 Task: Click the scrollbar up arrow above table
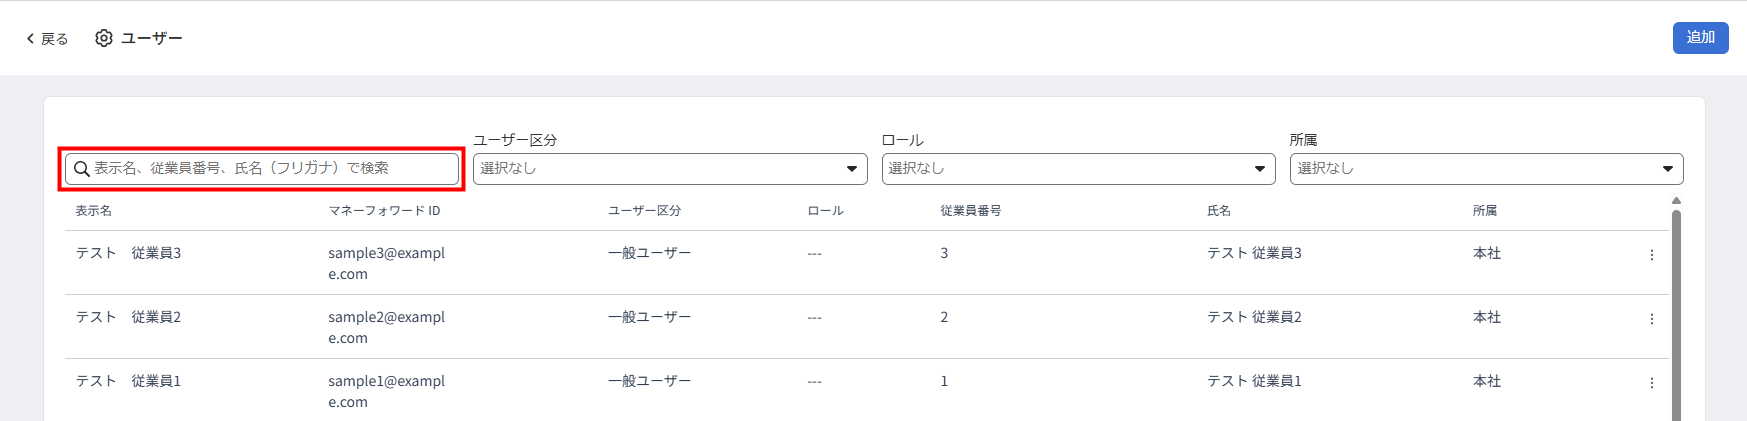tap(1676, 201)
